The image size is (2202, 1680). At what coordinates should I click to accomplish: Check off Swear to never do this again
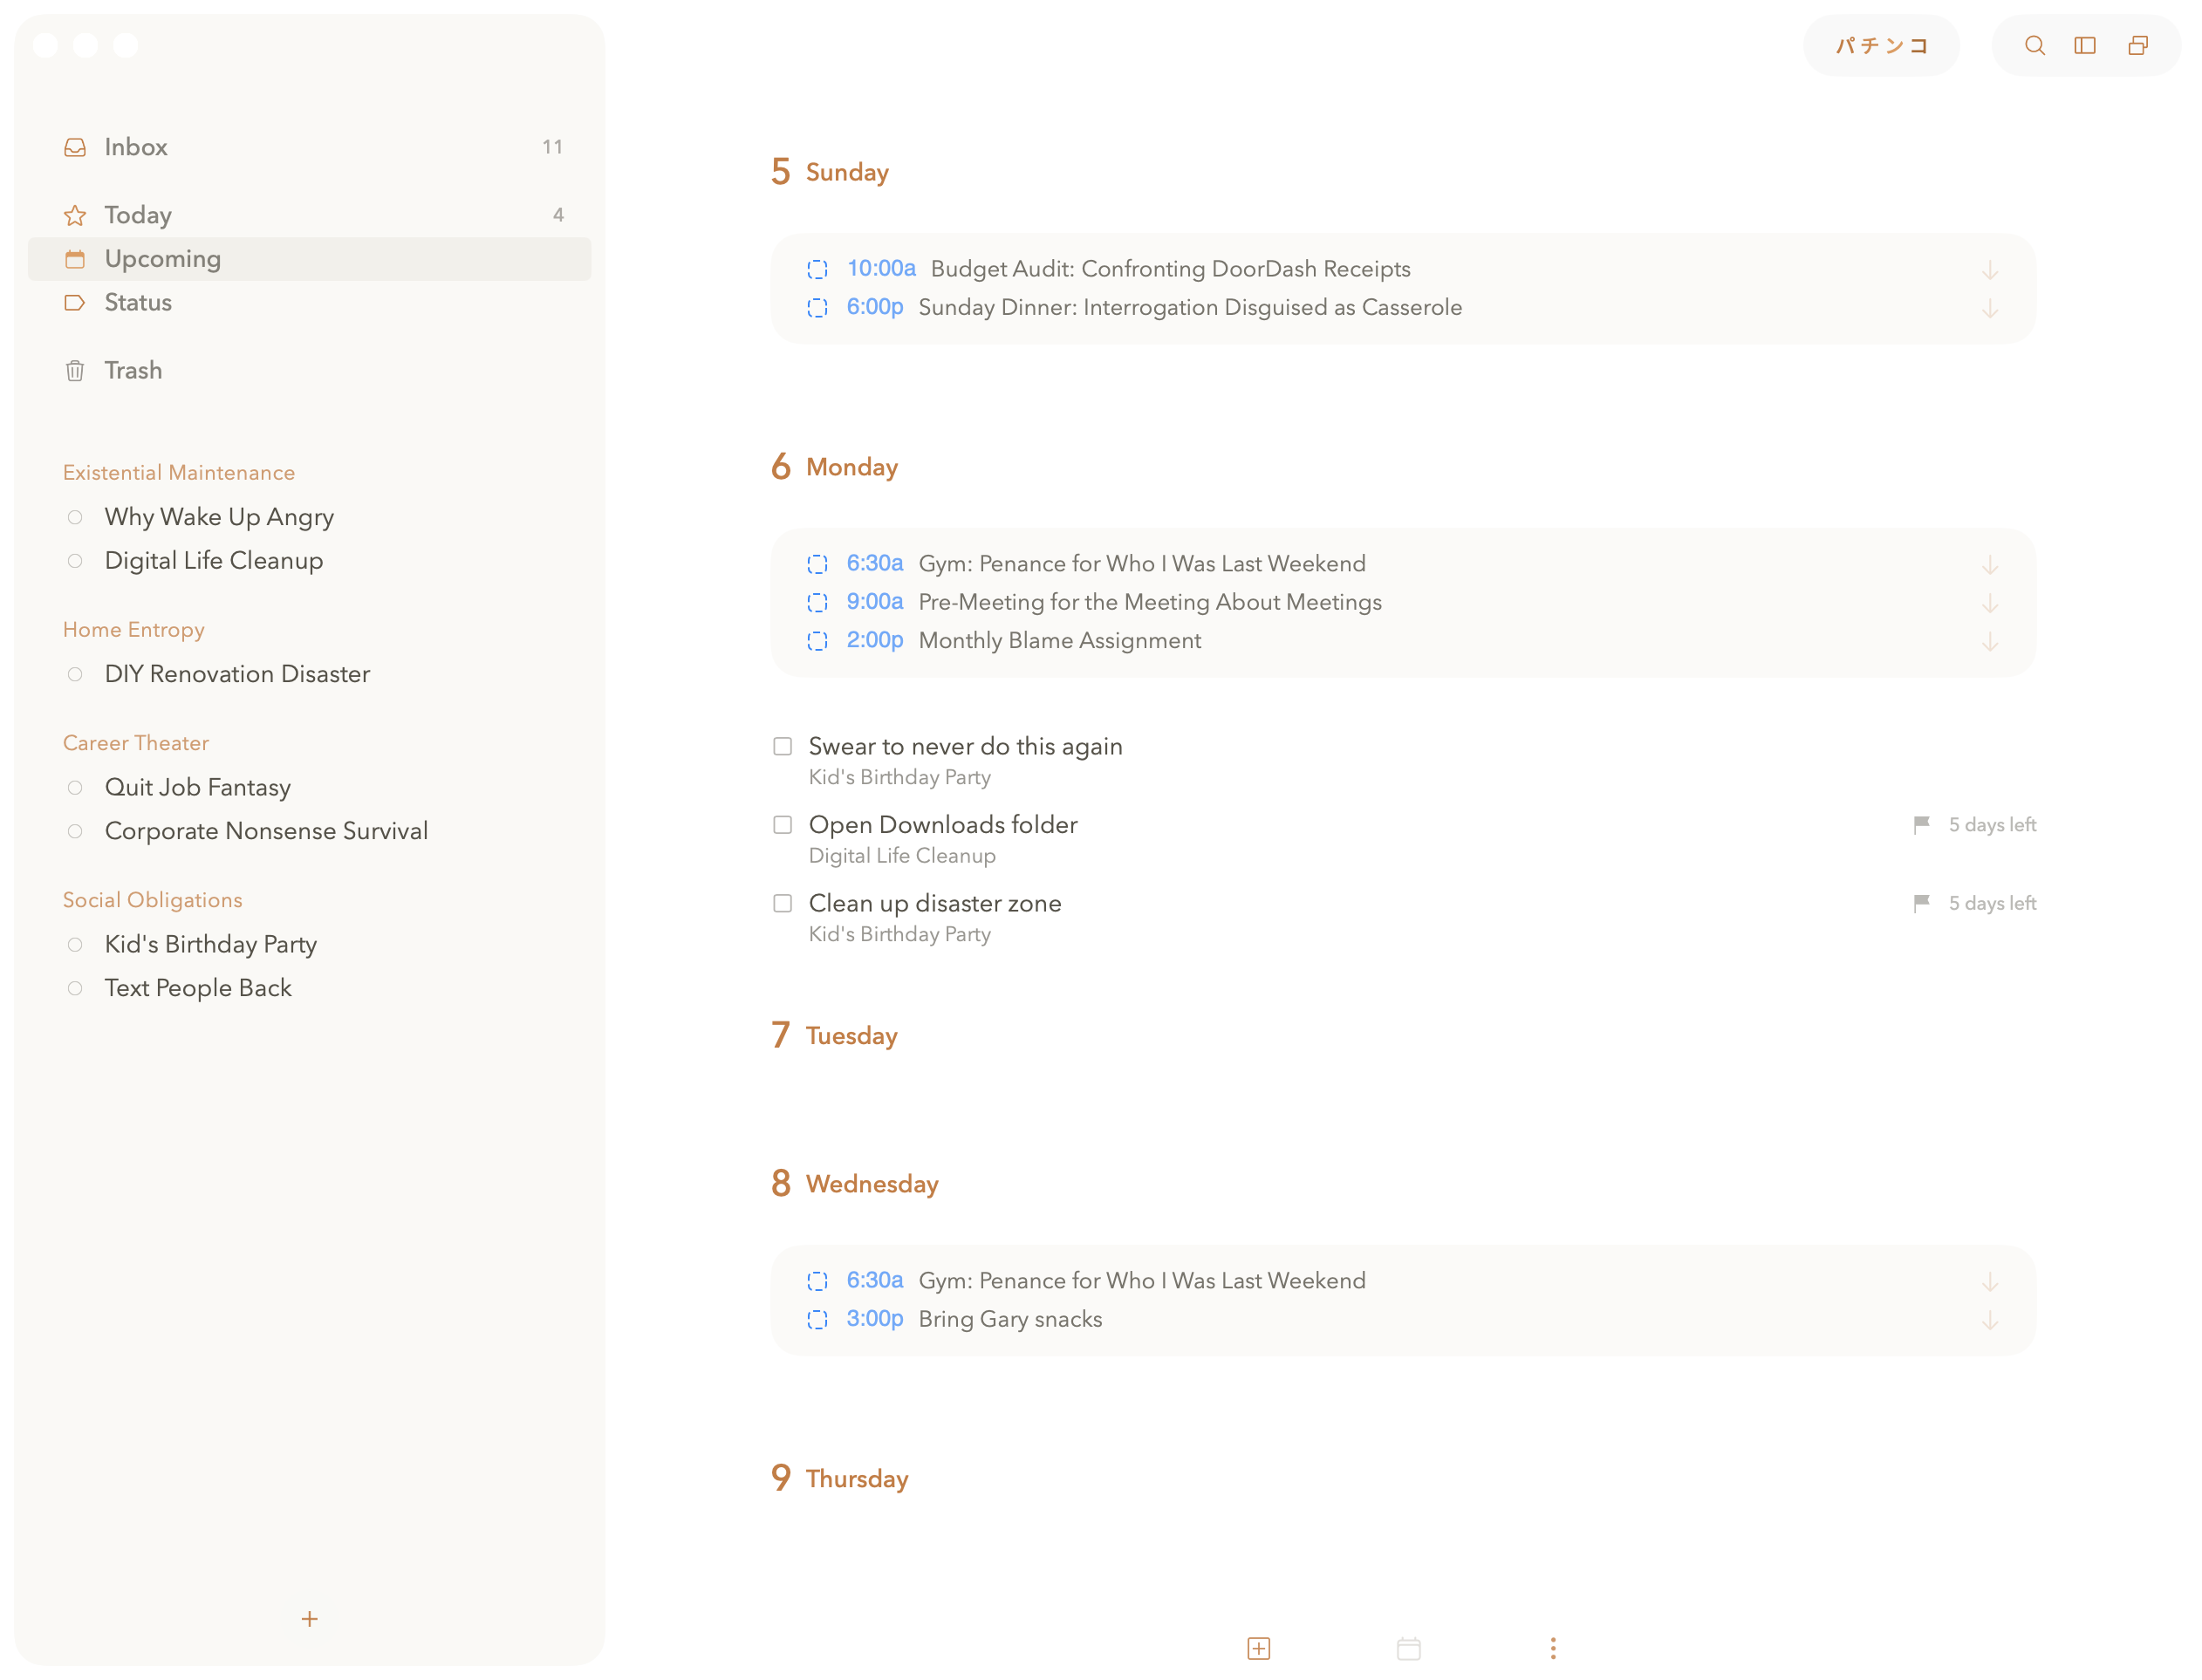pyautogui.click(x=783, y=747)
